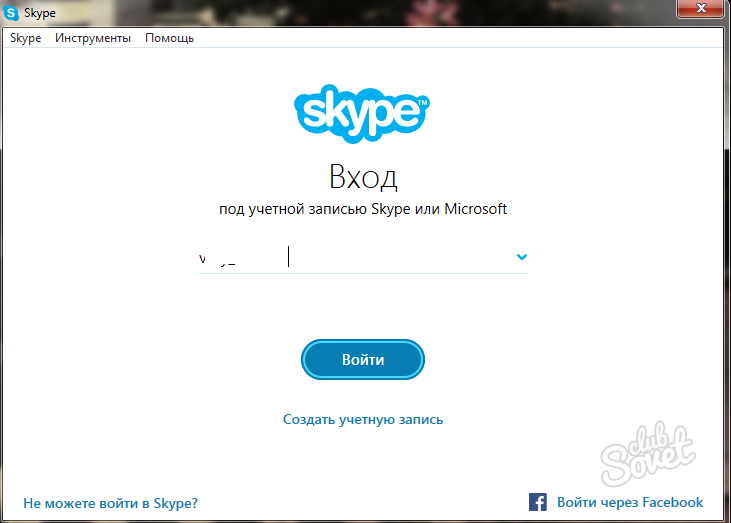Click the partially hidden username text
This screenshot has width=731, height=523.
(x=217, y=259)
